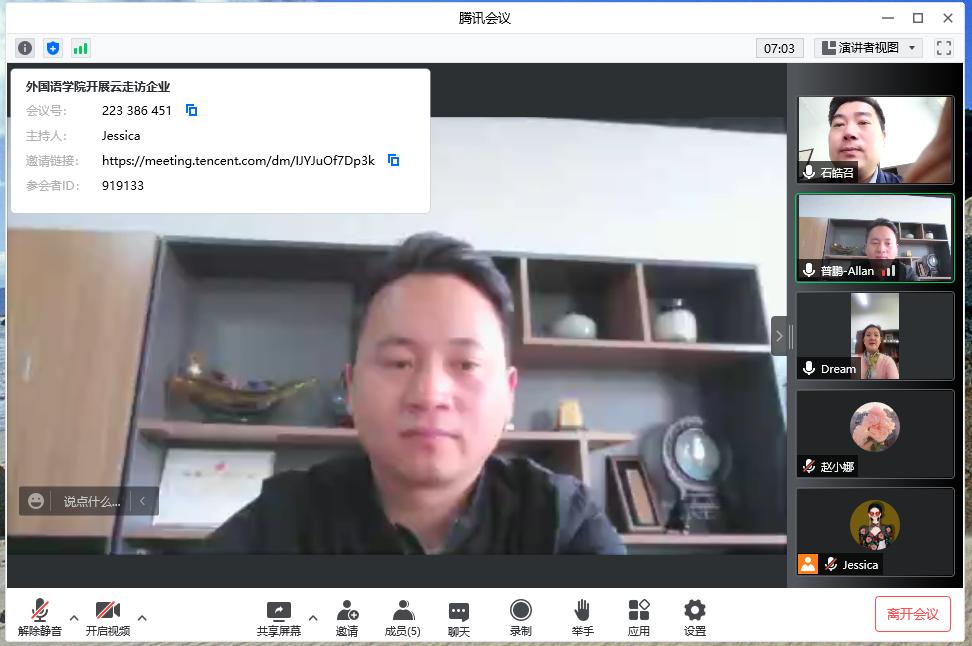Copy the meeting number 223 386 451

(192, 110)
